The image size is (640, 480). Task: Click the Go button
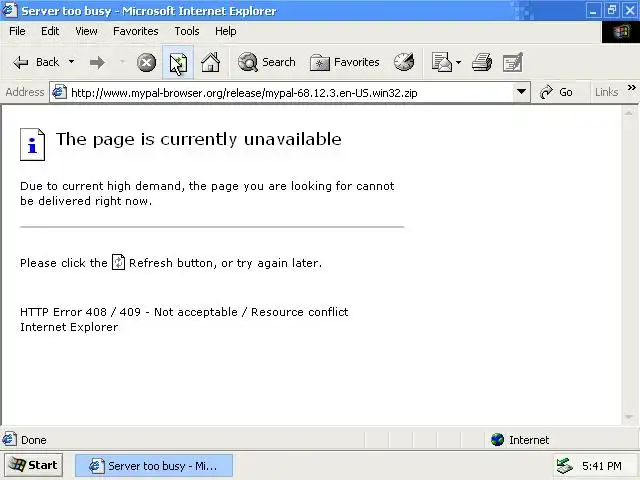(556, 92)
